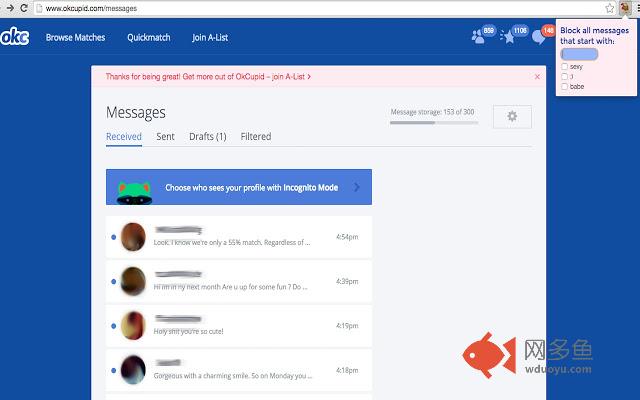Screen dimensions: 640x400
Task: Switch to the Sent tab
Action: tap(165, 137)
